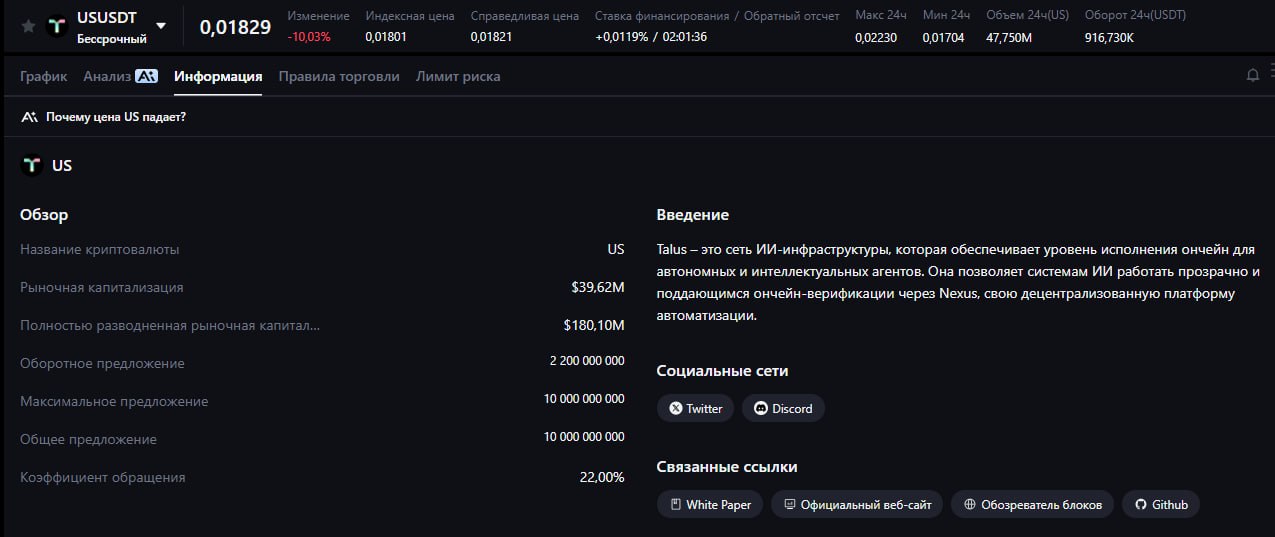Select the Информация tab
The width and height of the screenshot is (1275, 537).
pyautogui.click(x=218, y=76)
